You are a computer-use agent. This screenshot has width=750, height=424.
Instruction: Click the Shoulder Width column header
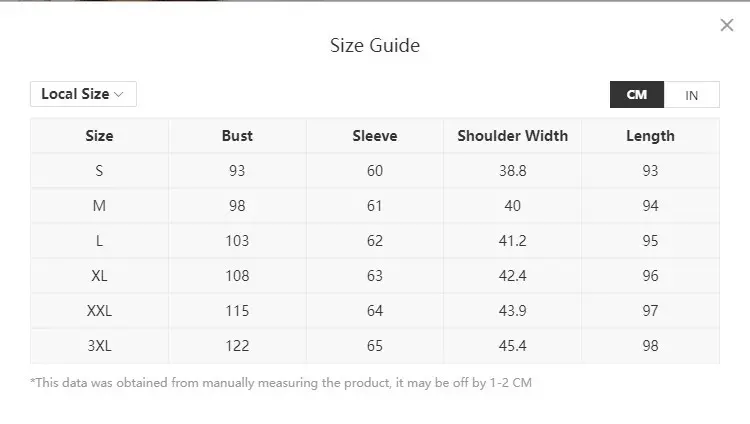point(512,136)
